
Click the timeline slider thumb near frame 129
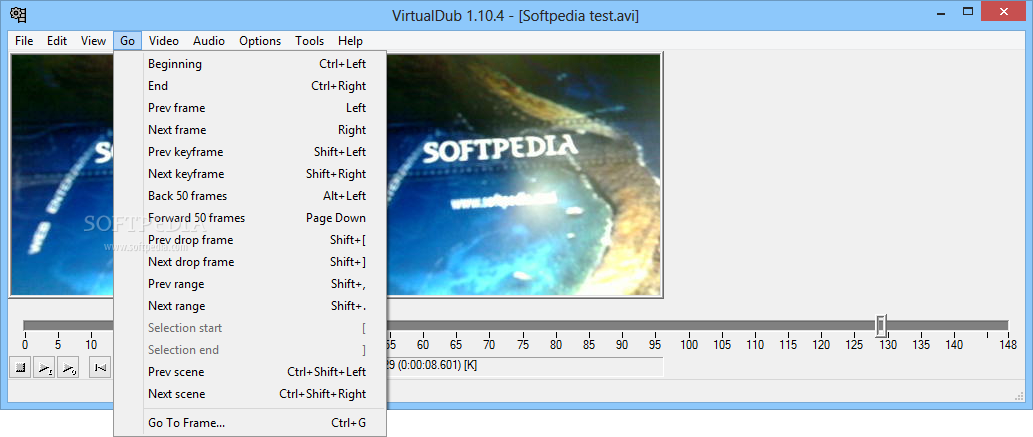[881, 325]
